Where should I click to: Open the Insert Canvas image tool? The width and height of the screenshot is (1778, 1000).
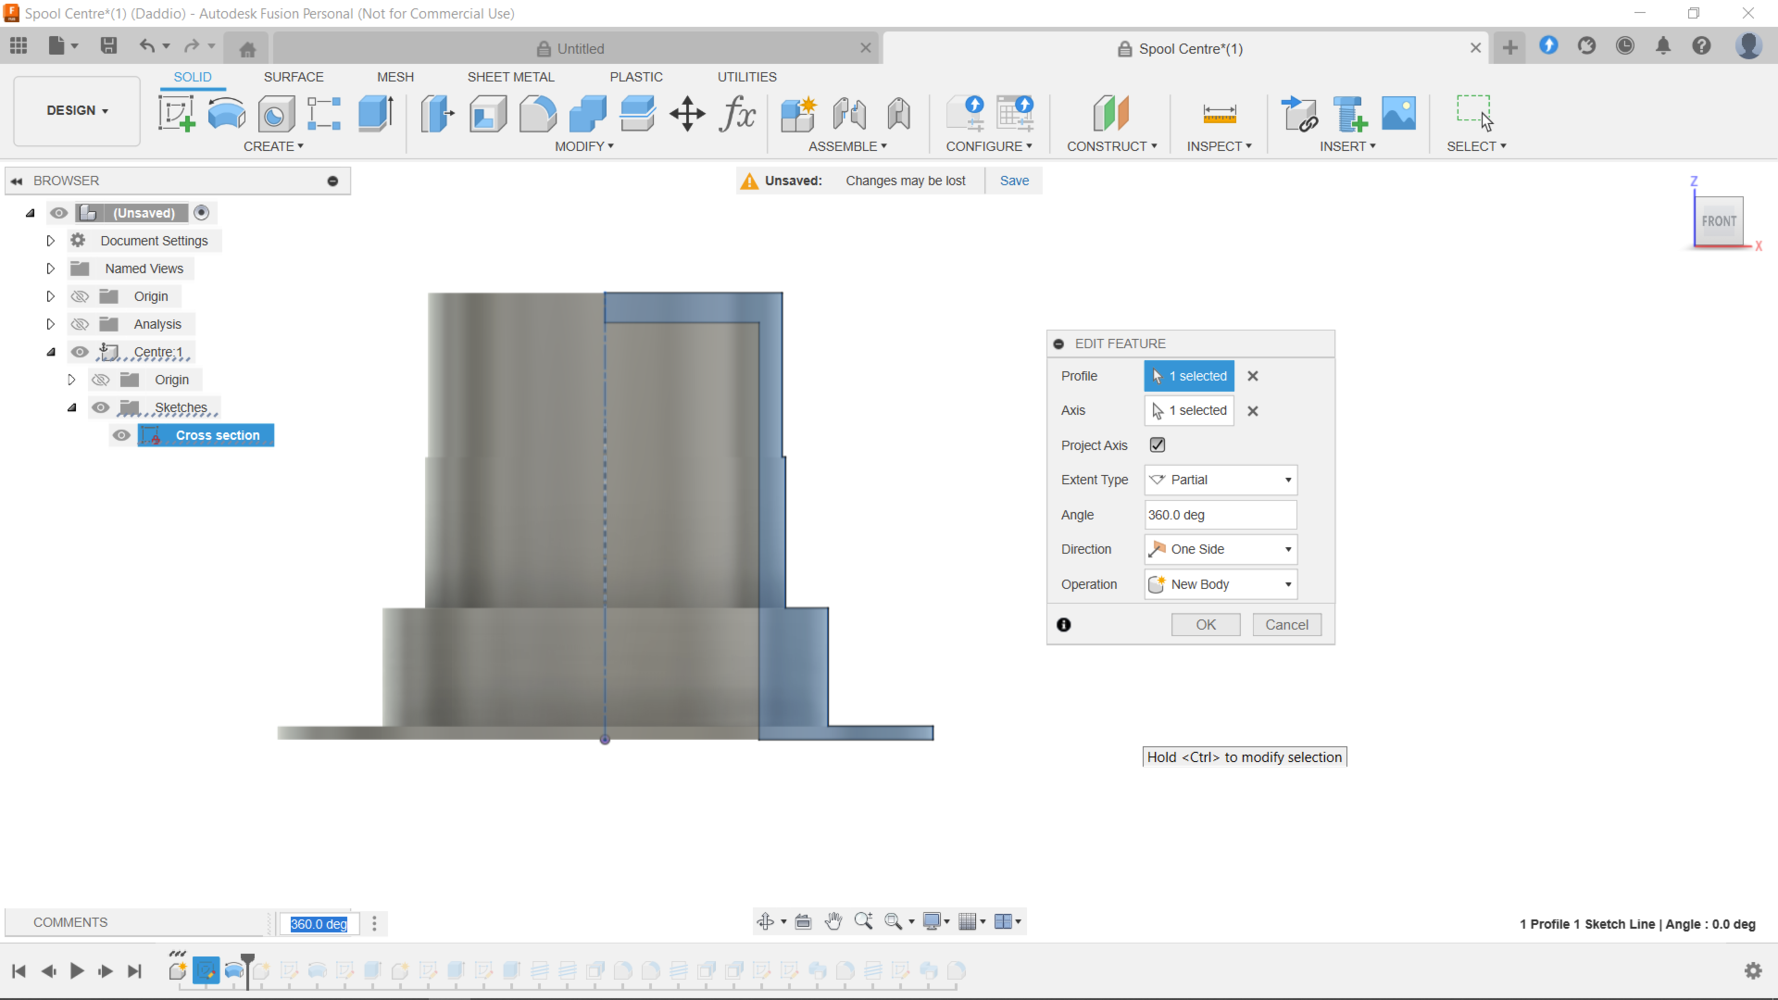[1399, 113]
